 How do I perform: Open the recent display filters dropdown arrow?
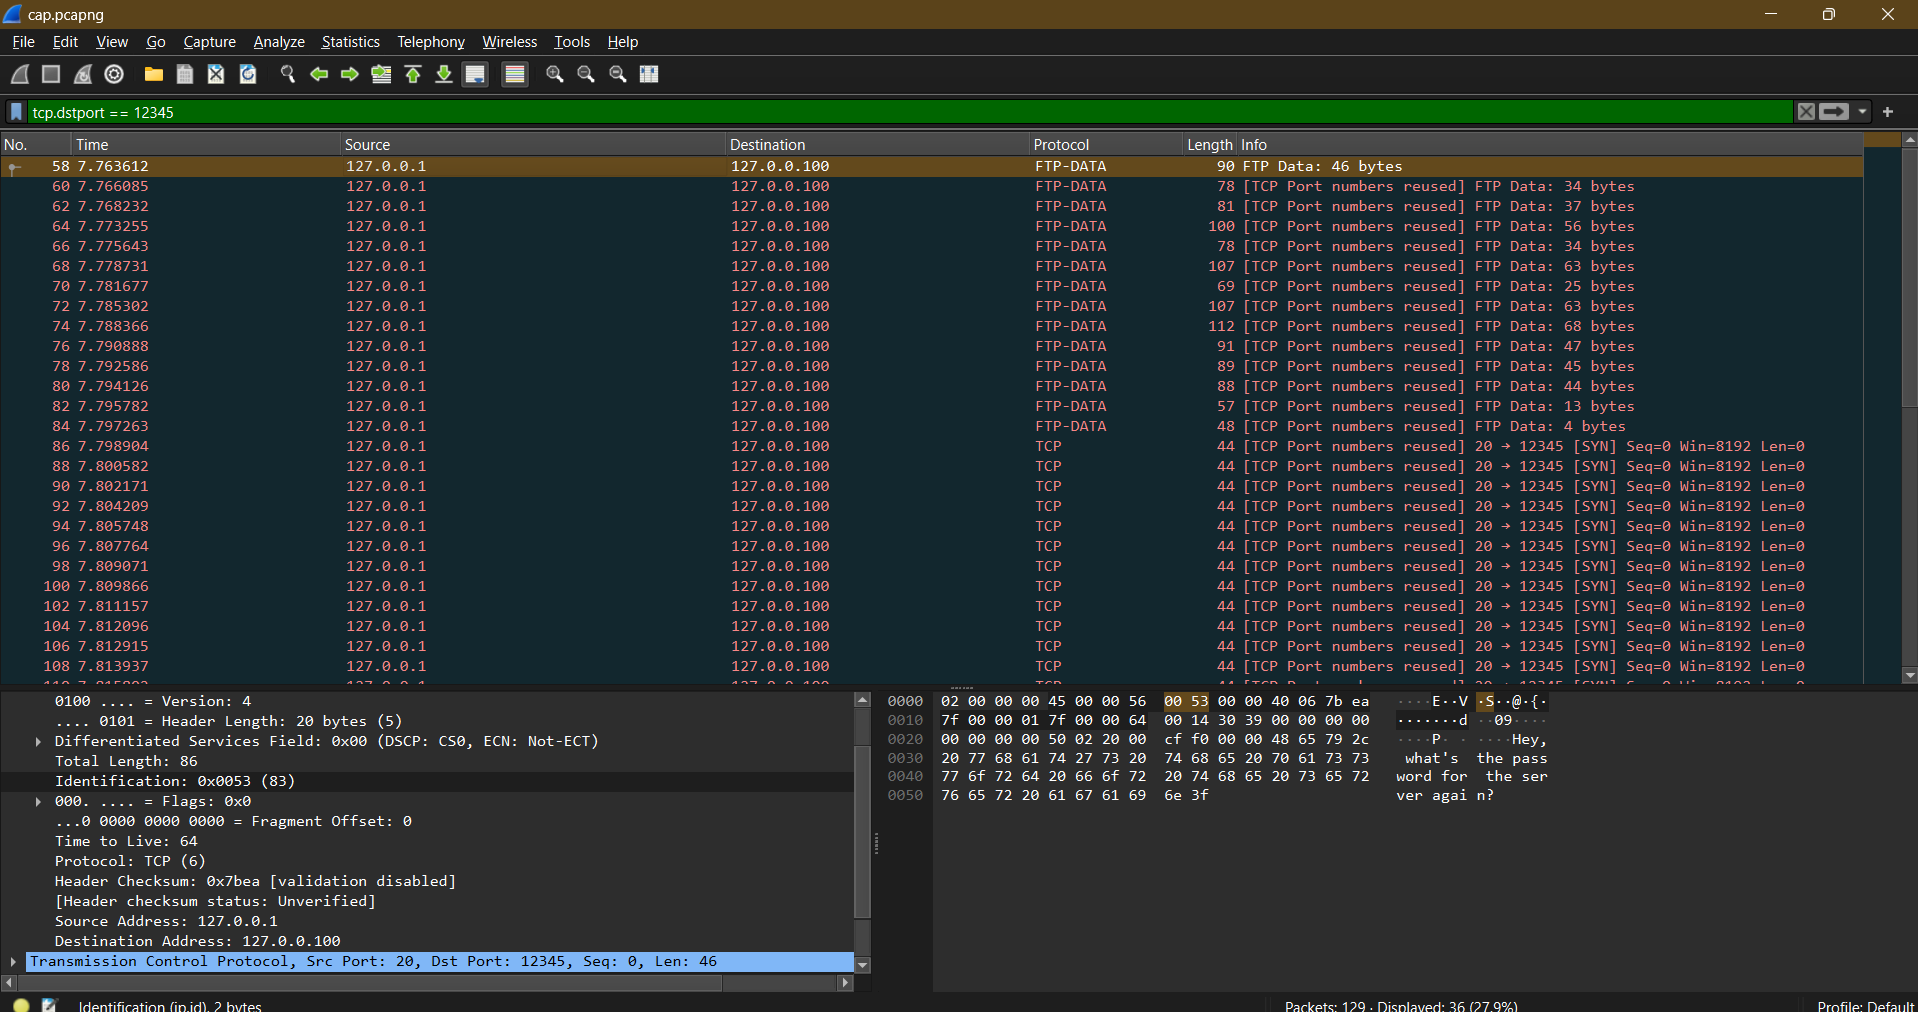[1862, 112]
